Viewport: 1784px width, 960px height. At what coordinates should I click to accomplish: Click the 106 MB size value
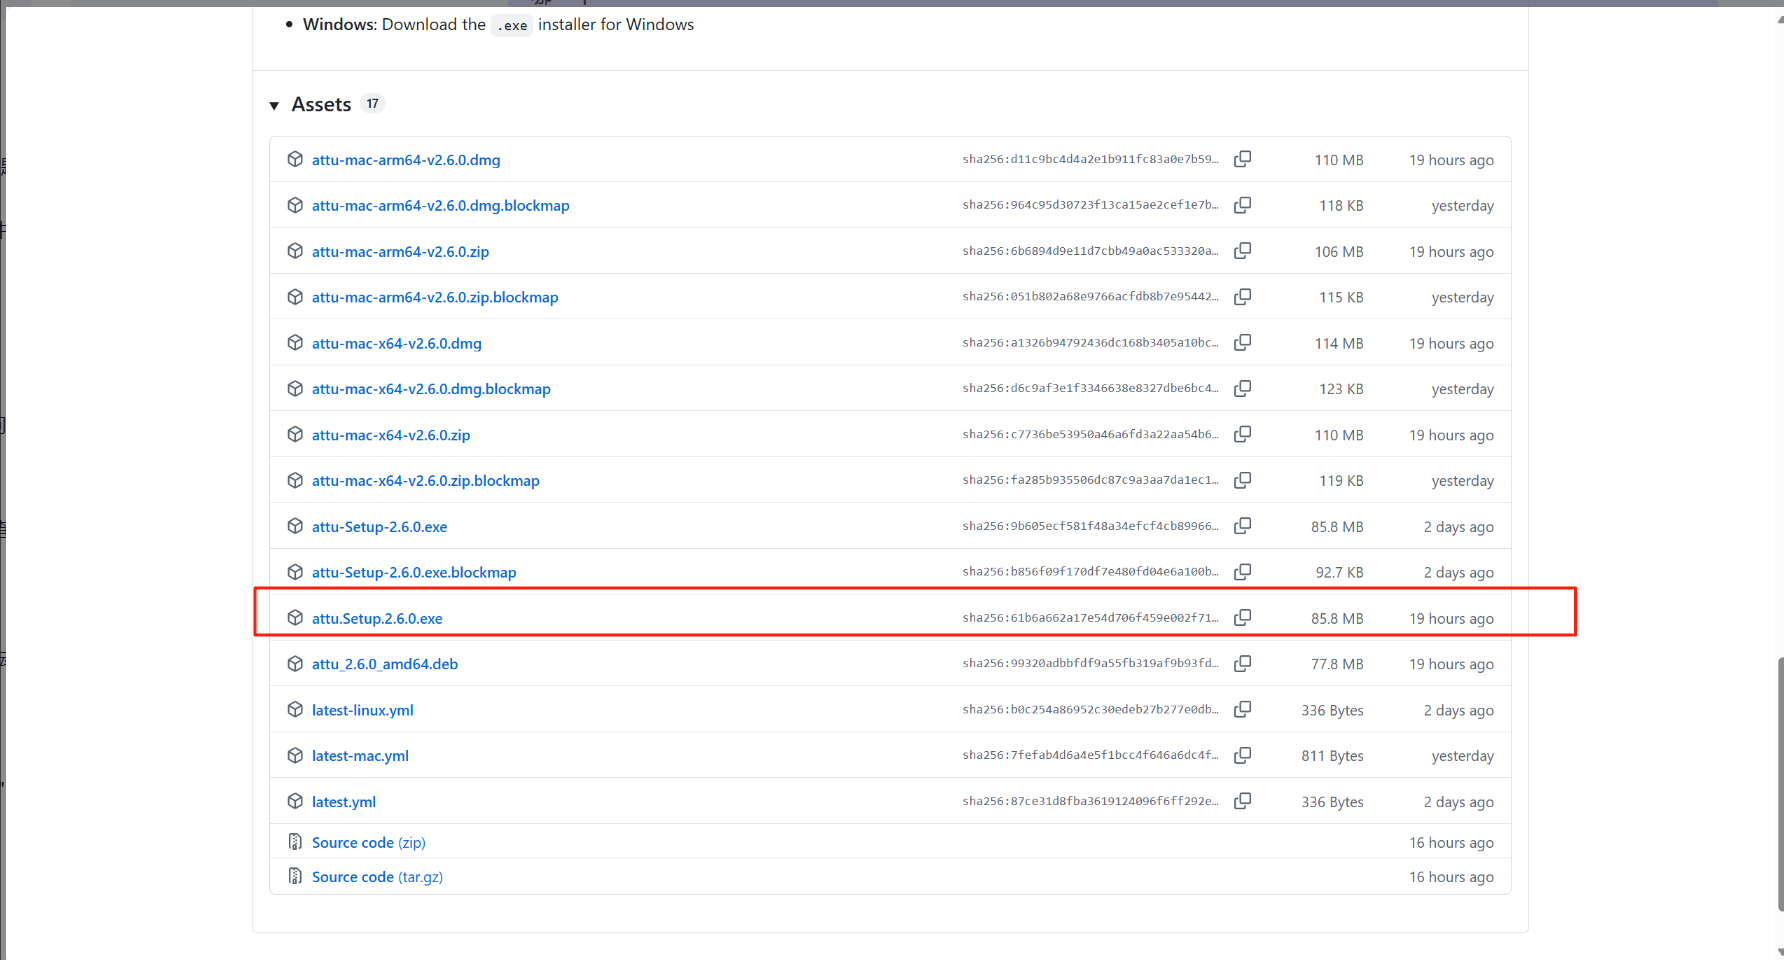(x=1339, y=252)
